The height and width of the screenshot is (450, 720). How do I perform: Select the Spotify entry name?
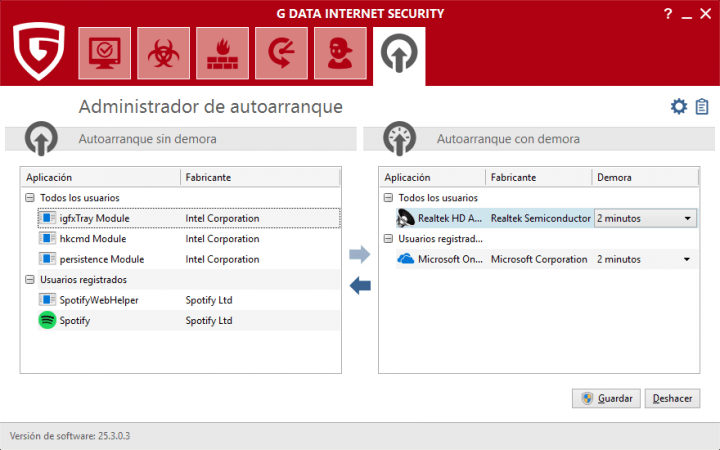pyautogui.click(x=74, y=321)
